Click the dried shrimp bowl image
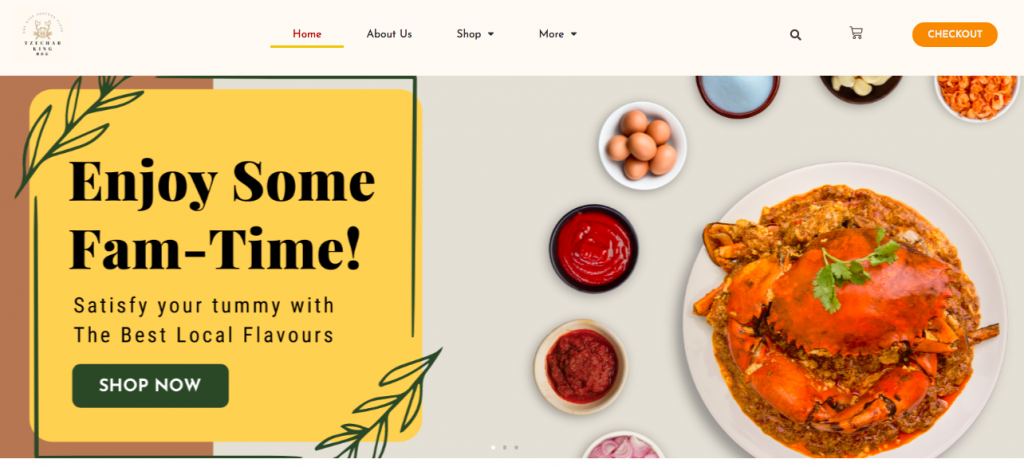This screenshot has width=1024, height=467. [977, 97]
